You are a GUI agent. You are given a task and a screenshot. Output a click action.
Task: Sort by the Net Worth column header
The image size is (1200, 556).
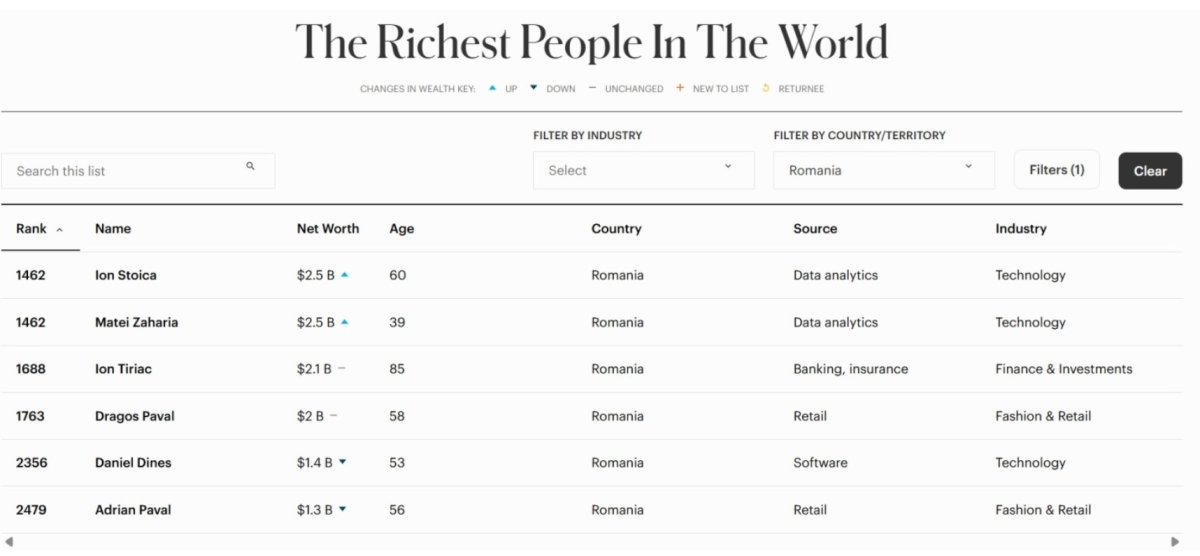pyautogui.click(x=327, y=229)
